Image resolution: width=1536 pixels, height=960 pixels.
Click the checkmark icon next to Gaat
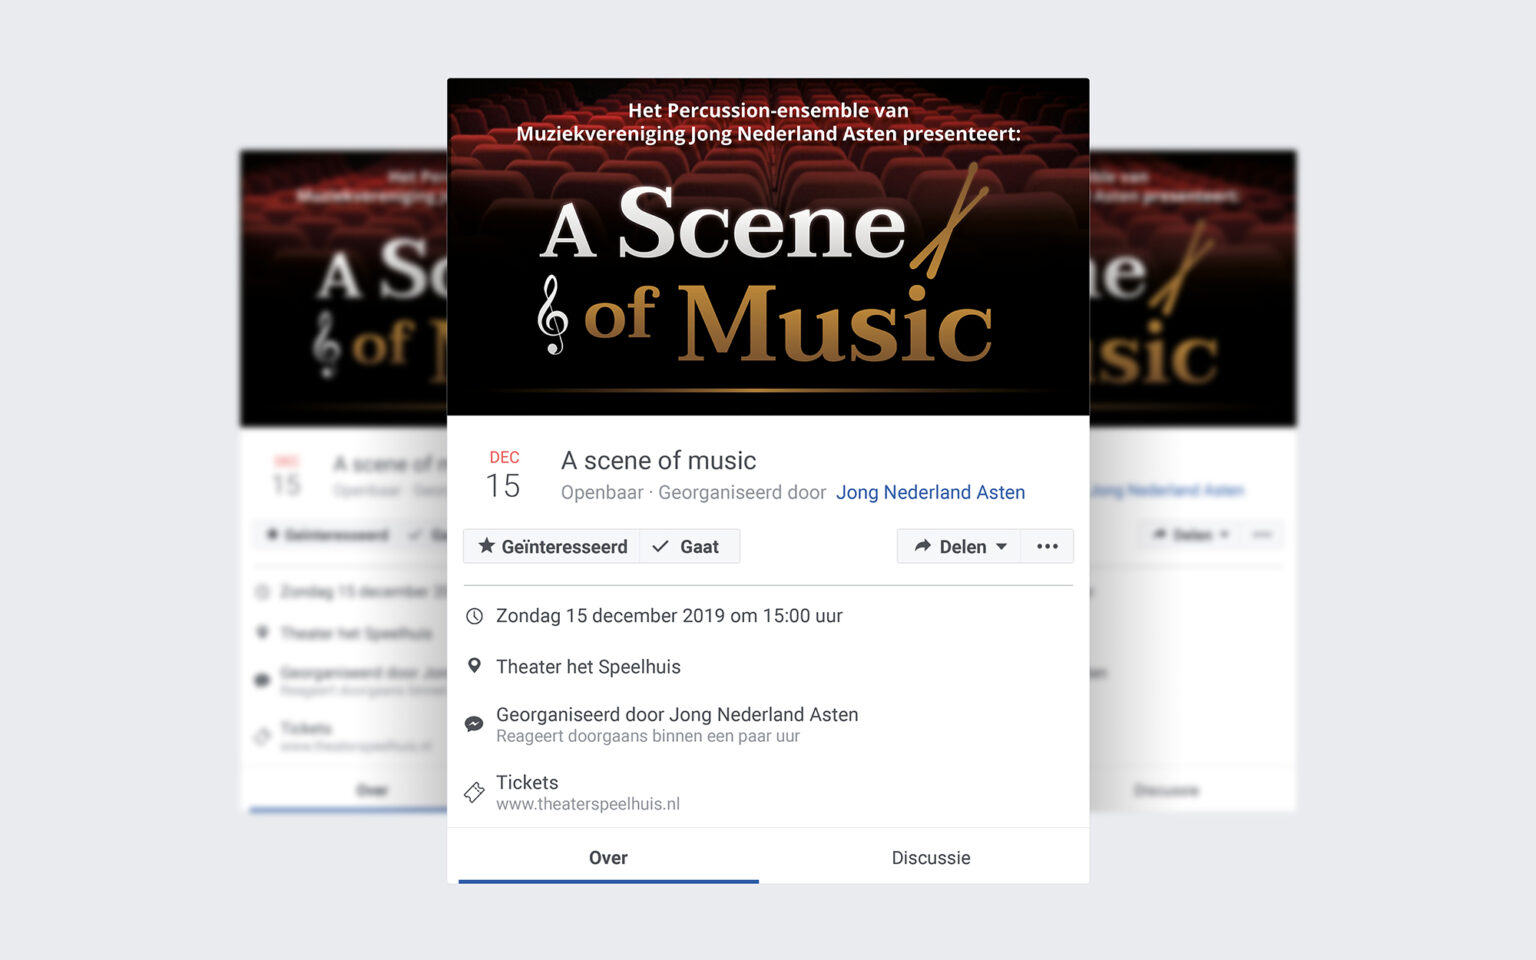point(660,546)
